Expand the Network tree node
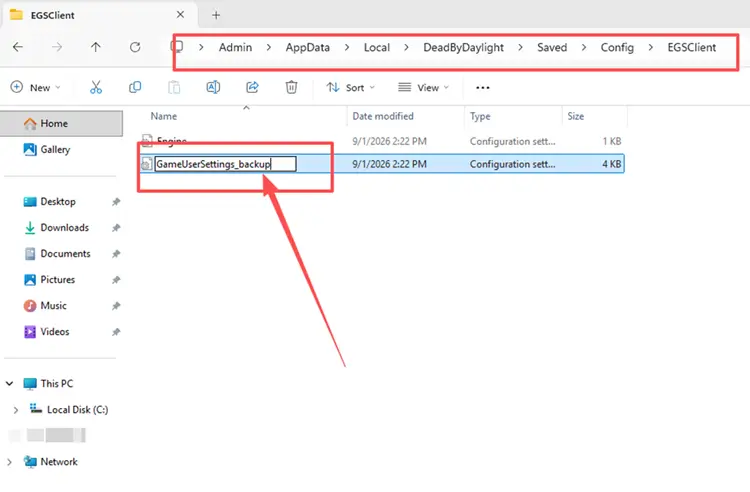Image resolution: width=750 pixels, height=492 pixels. click(10, 462)
